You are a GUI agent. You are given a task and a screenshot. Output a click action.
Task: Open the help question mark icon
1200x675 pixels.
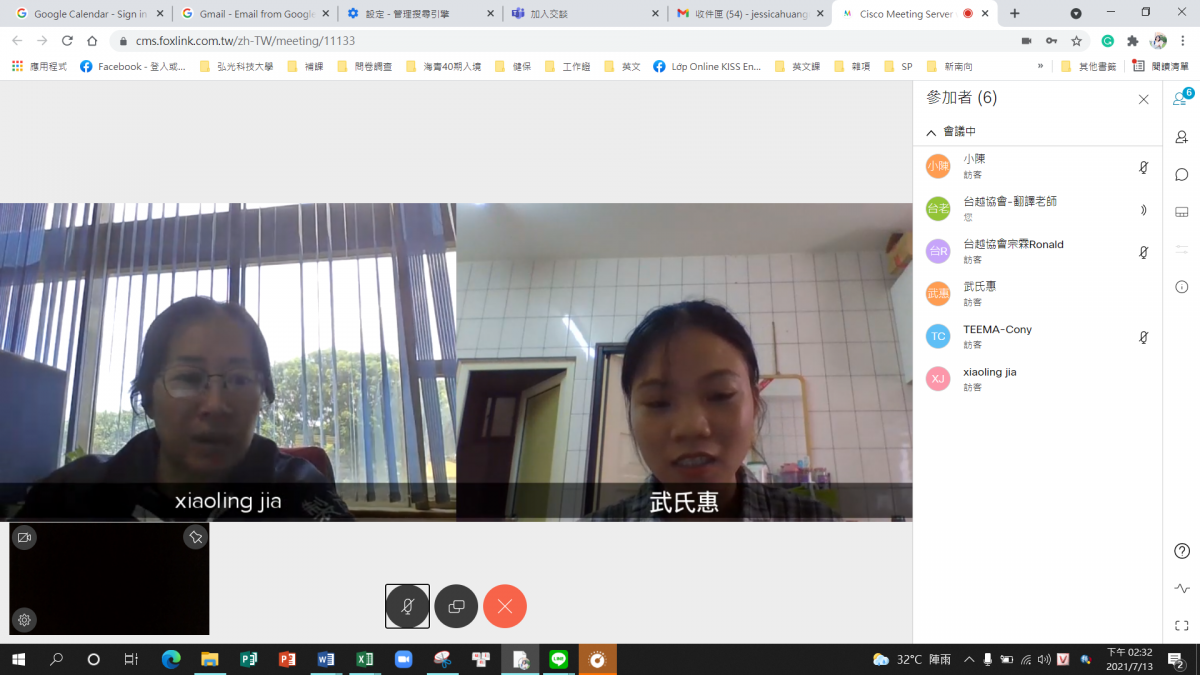(1181, 551)
